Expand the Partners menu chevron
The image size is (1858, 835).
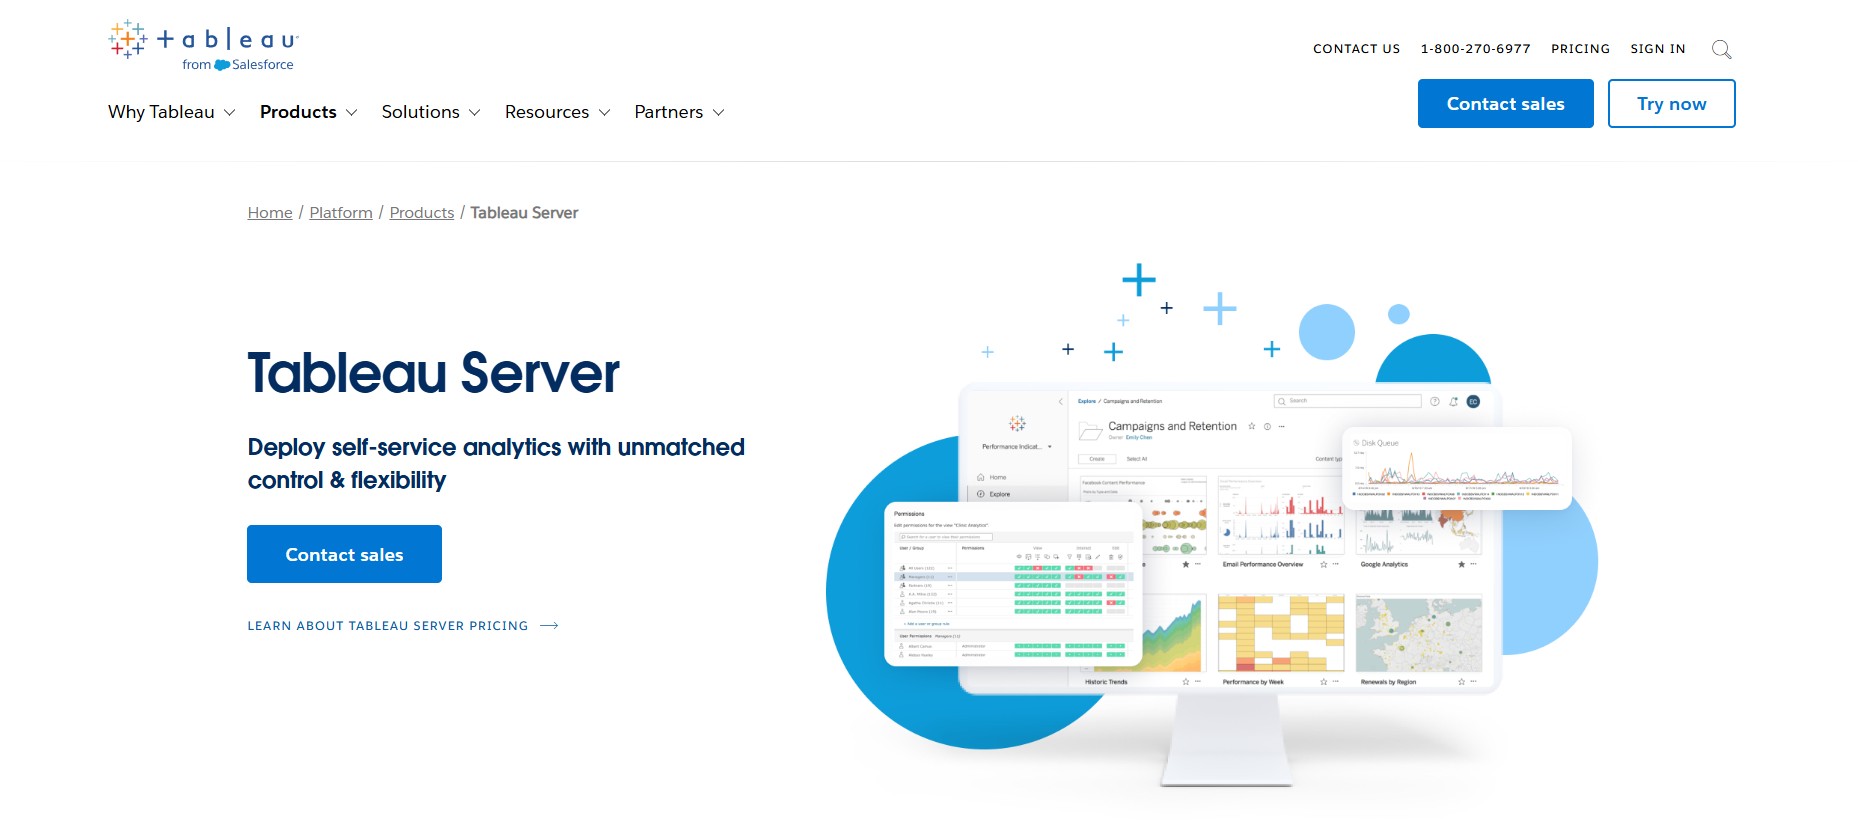(x=718, y=113)
